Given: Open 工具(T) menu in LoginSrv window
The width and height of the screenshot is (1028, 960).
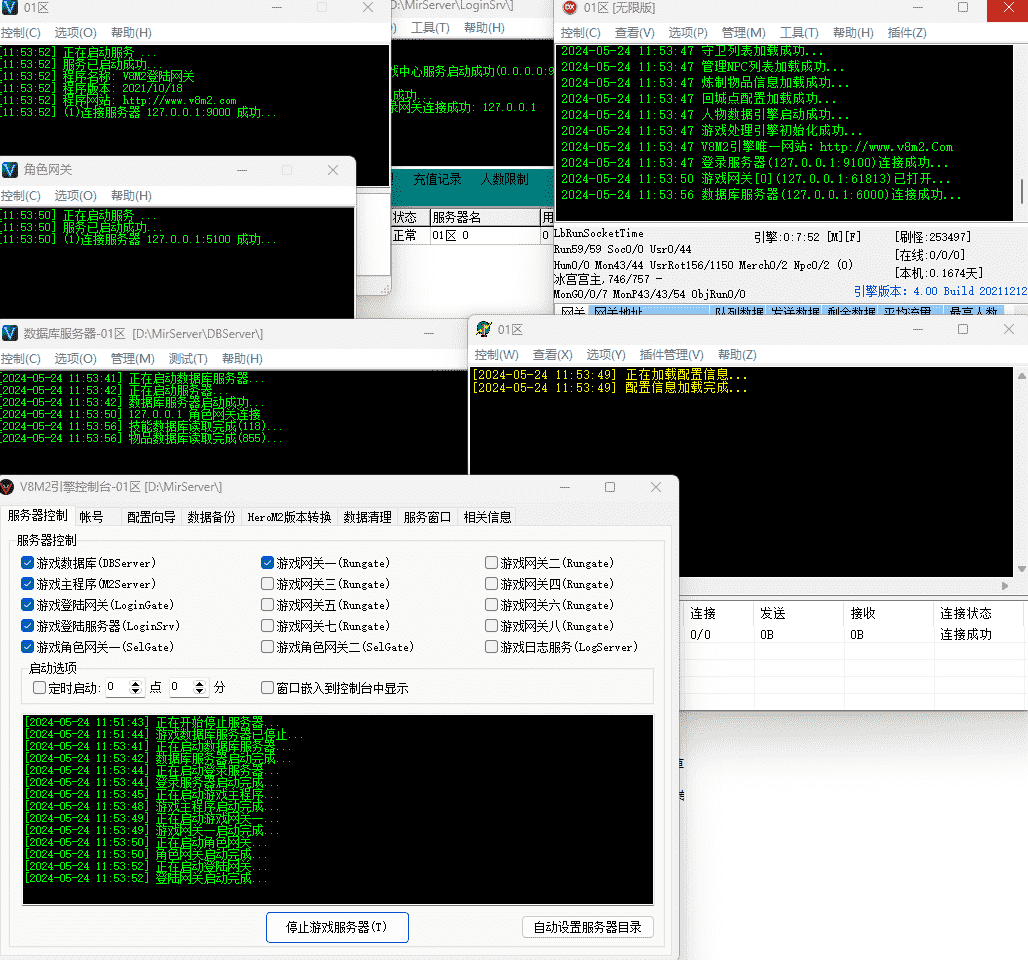Looking at the screenshot, I should pyautogui.click(x=430, y=28).
